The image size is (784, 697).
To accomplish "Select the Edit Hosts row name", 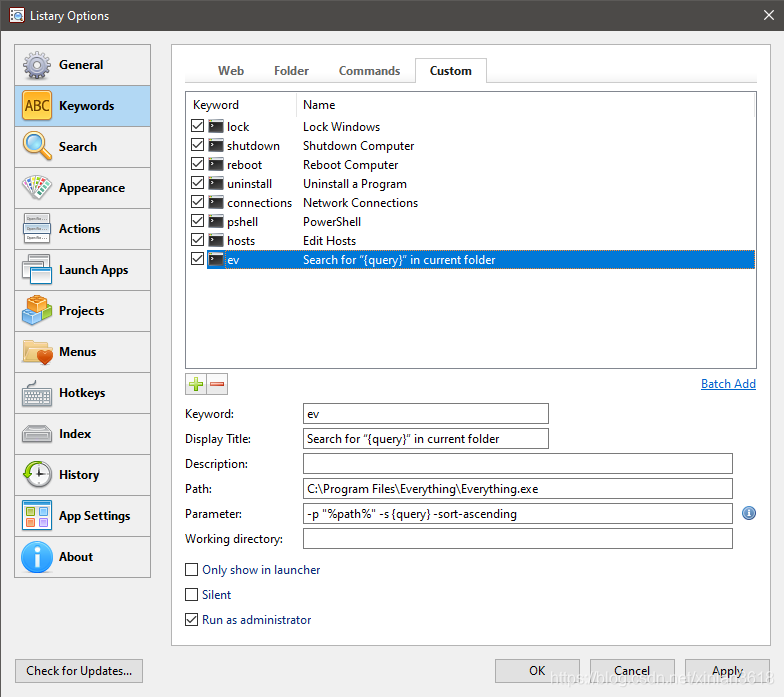I will [330, 240].
